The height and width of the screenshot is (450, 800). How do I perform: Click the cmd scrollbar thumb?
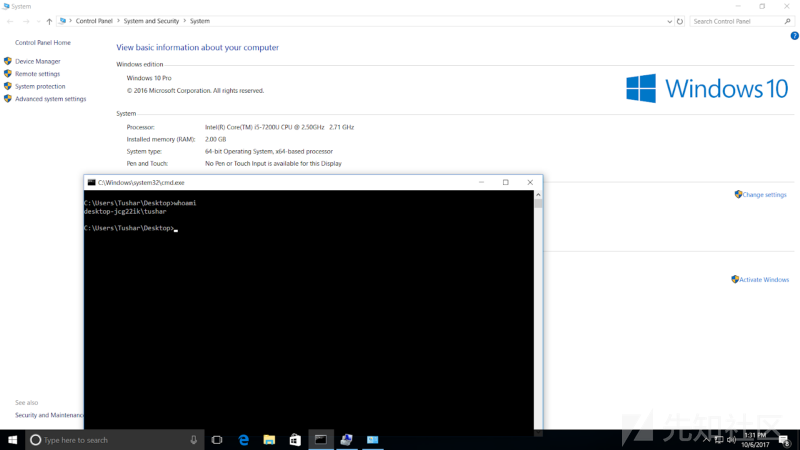538,203
